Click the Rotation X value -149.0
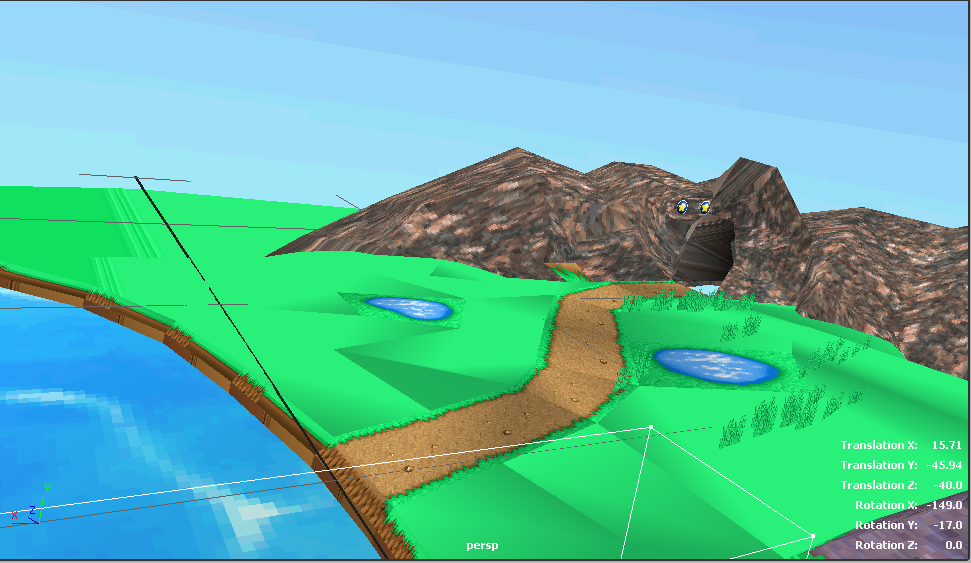The image size is (971, 563). 944,505
